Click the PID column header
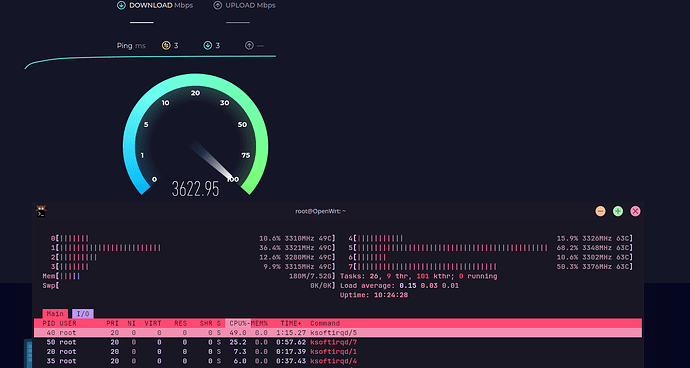690x368 pixels. tap(48, 323)
